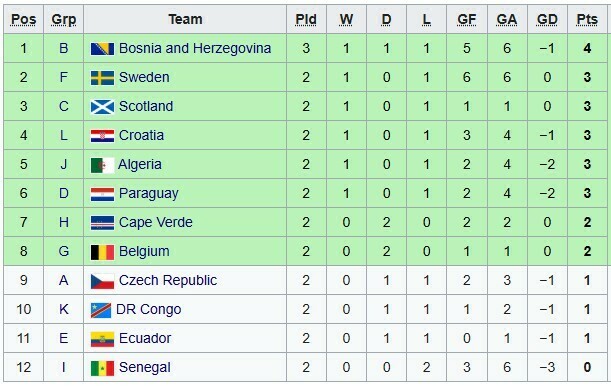Click the Grp column header
611x386 pixels.
[x=64, y=19]
